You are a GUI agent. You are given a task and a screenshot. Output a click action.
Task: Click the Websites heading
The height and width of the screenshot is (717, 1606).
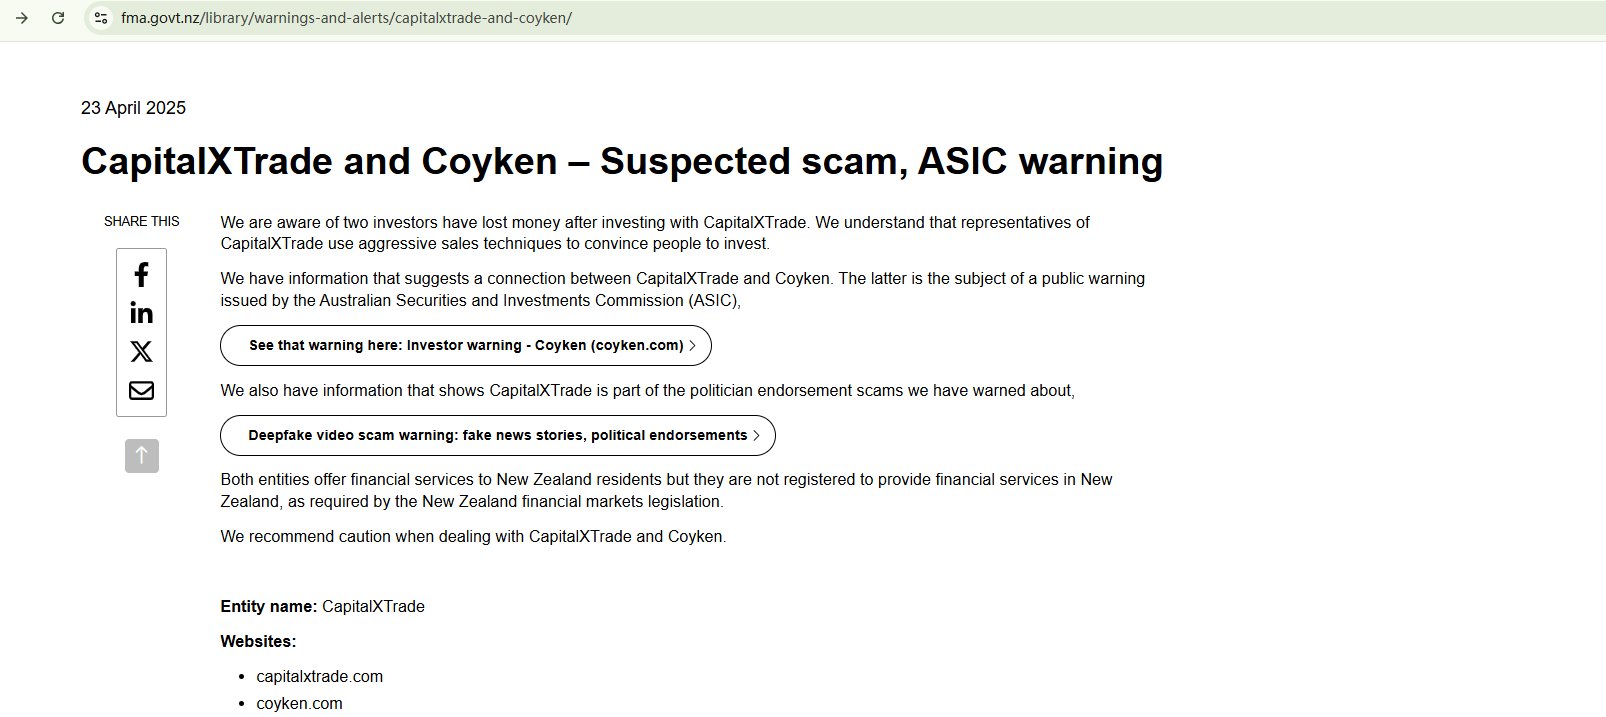pos(258,642)
